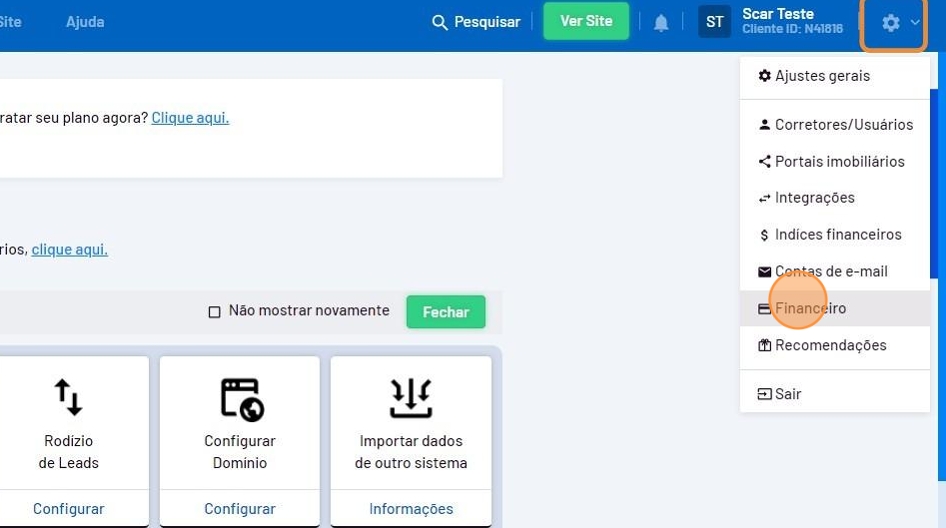Viewport: 946px width, 528px height.
Task: Open Índices financeiros menu item
Action: [x=837, y=235]
